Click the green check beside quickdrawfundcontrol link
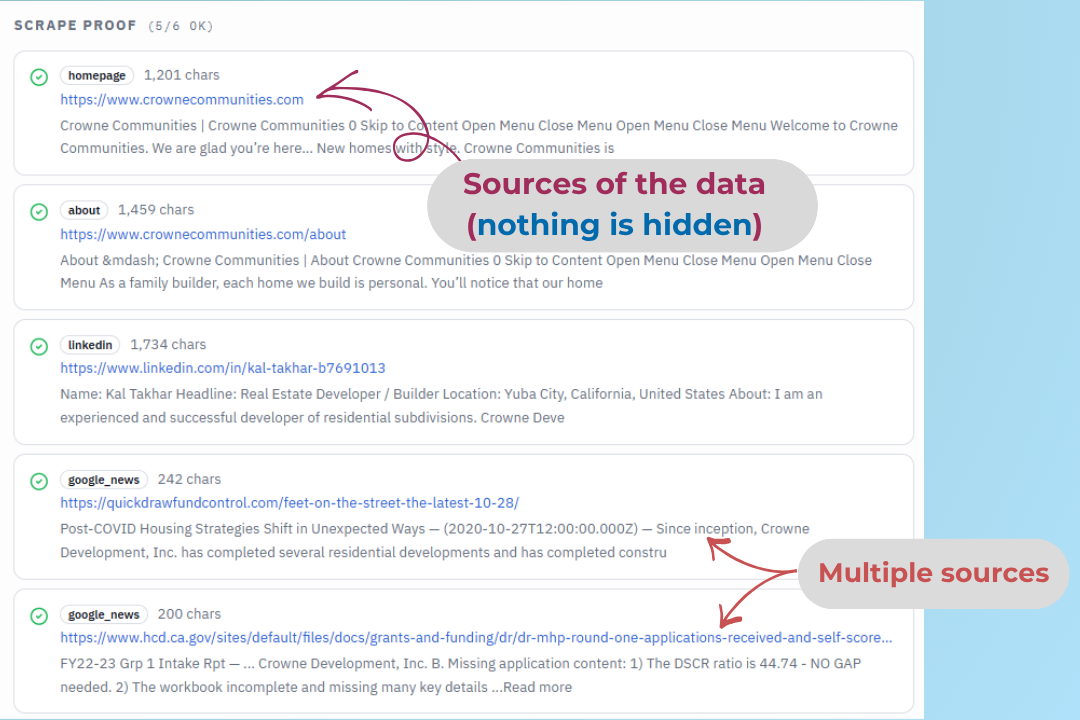This screenshot has width=1080, height=720. coord(39,481)
